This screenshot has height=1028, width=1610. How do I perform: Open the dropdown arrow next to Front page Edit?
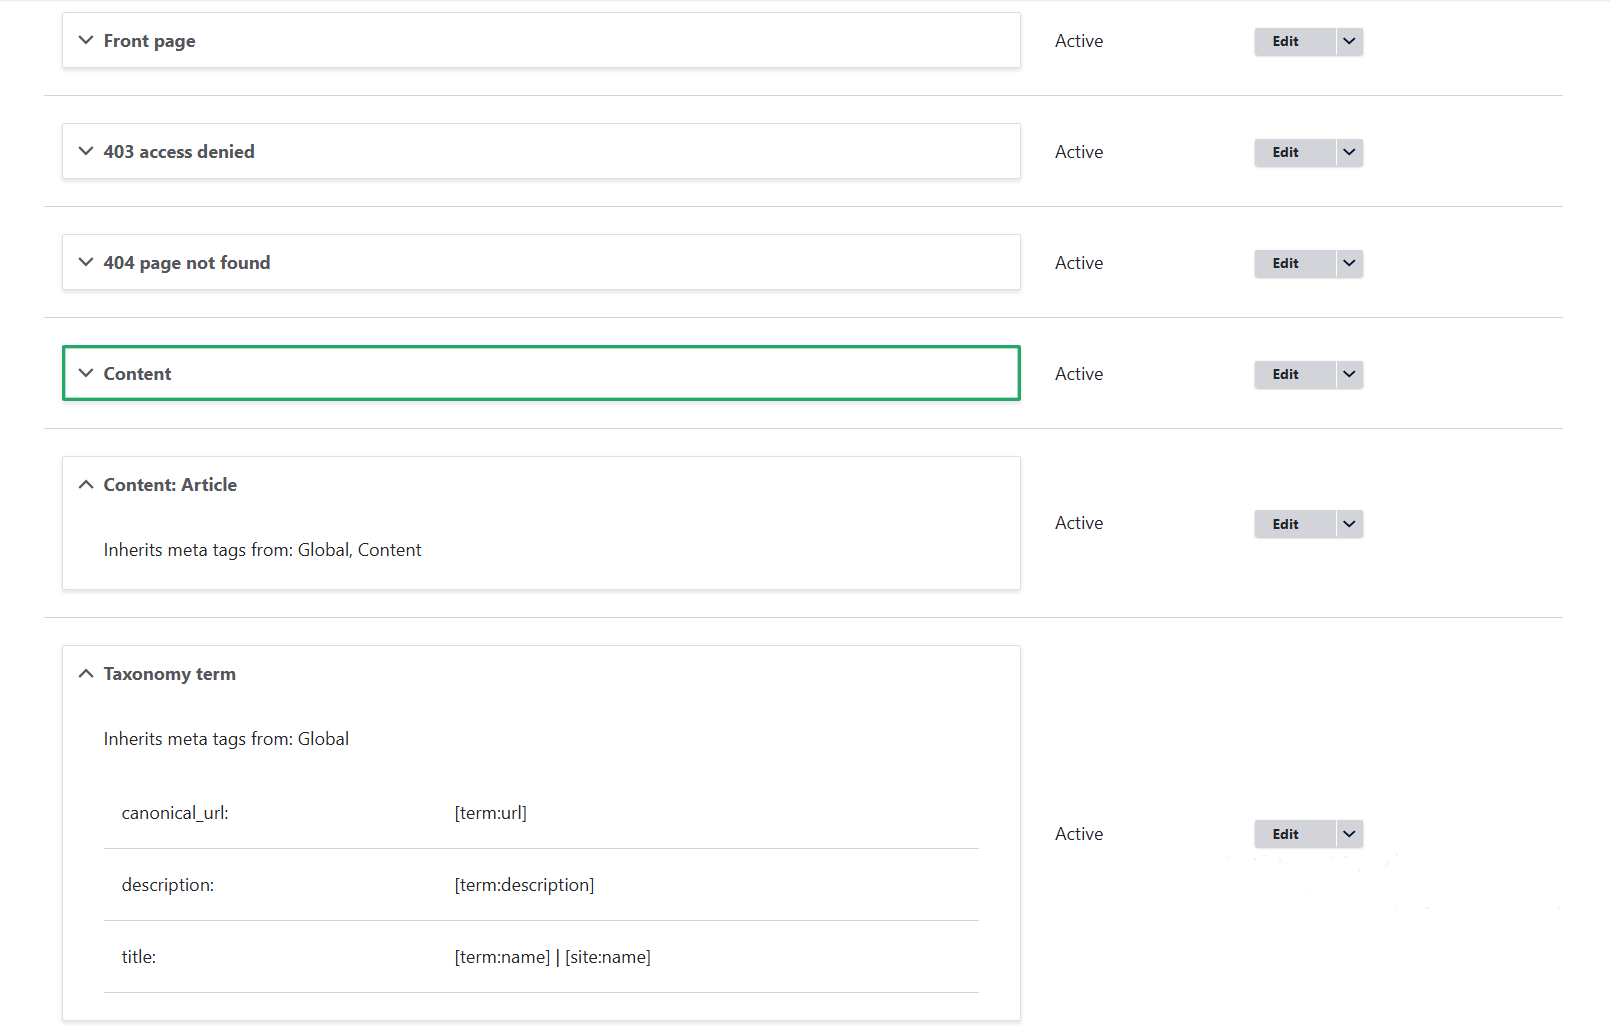(x=1348, y=41)
